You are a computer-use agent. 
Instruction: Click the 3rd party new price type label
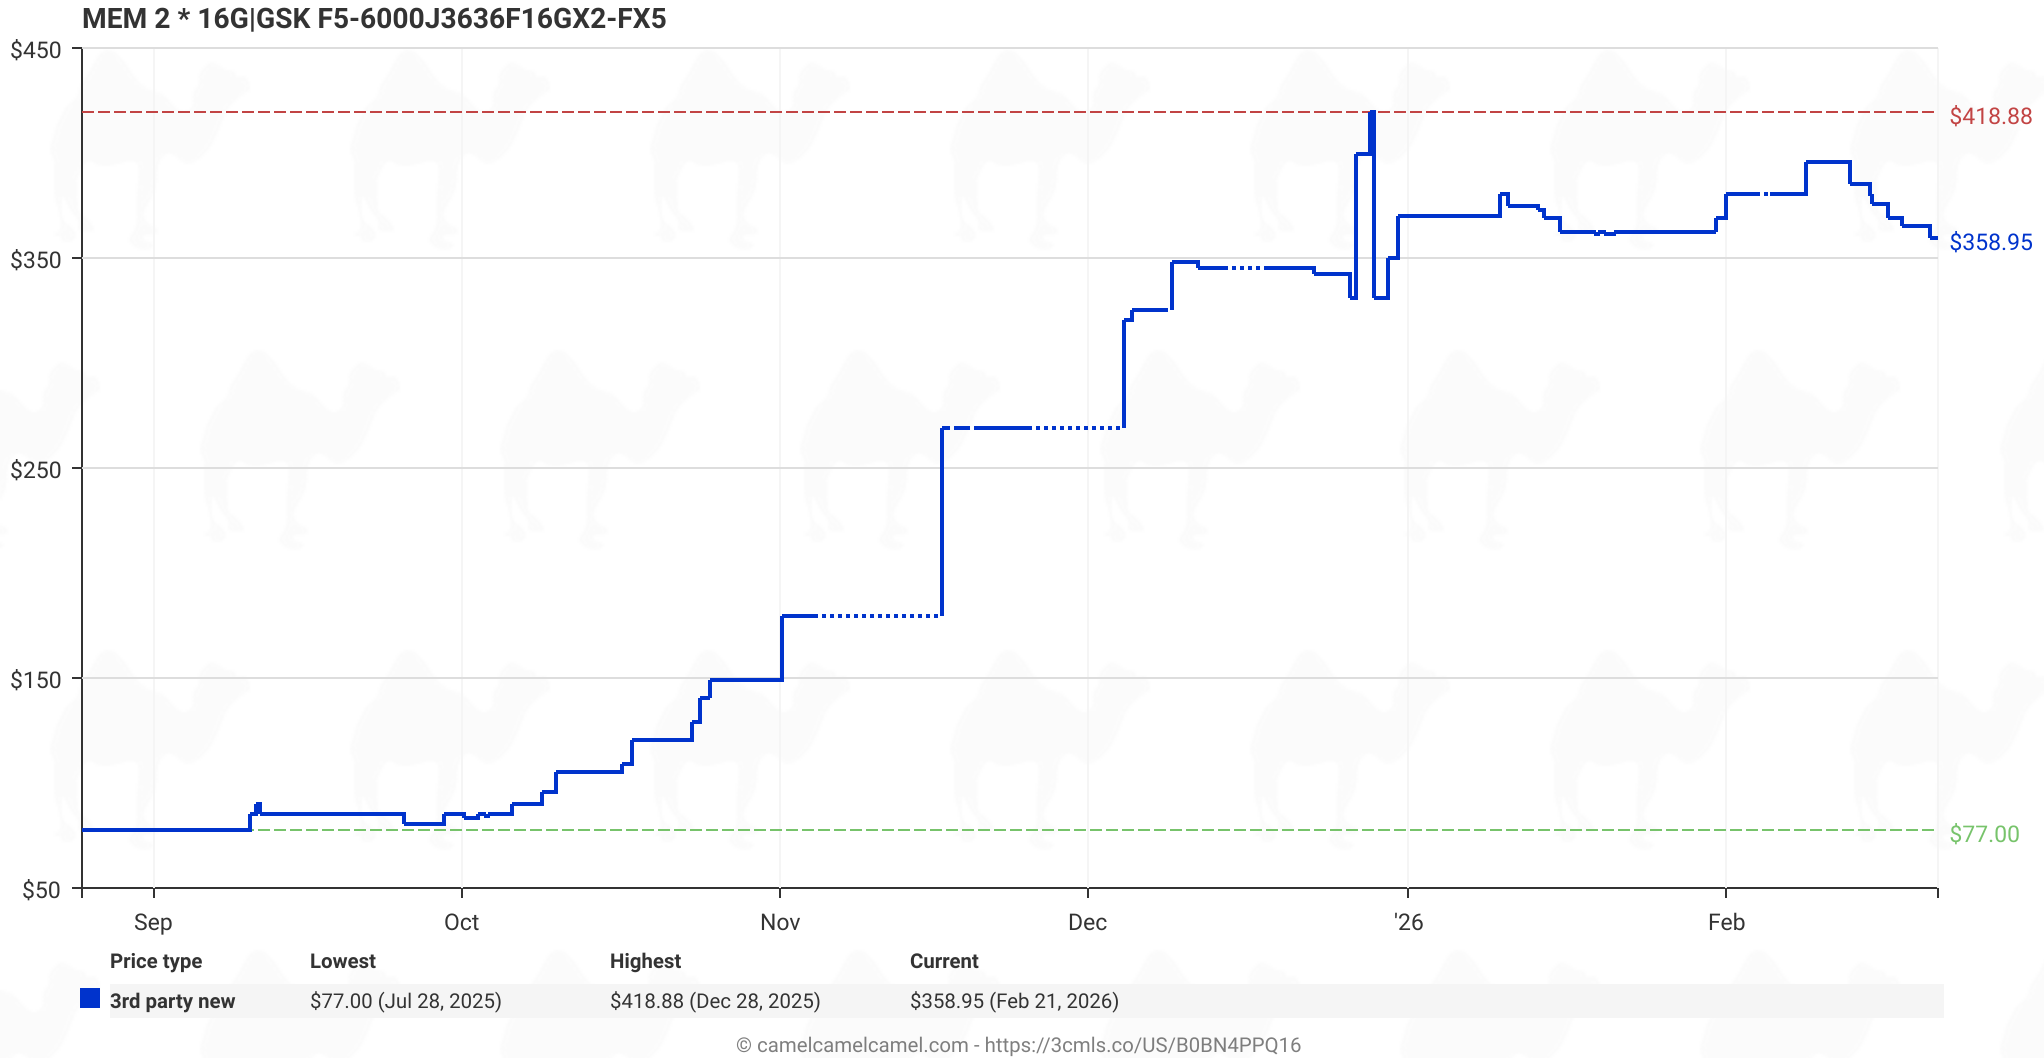[172, 1001]
